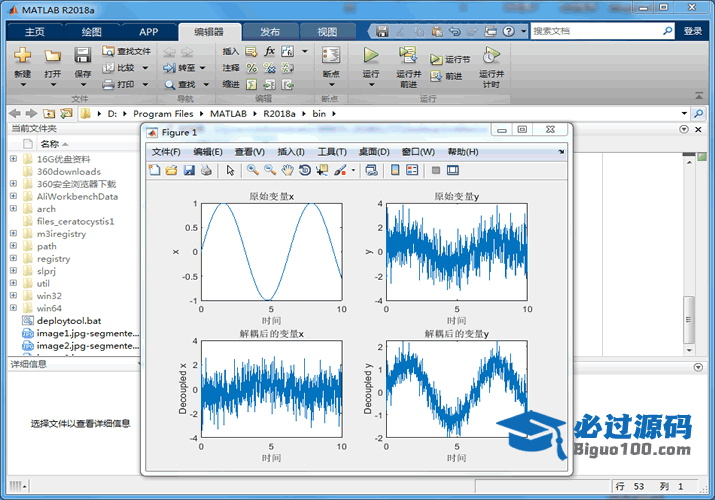Toggle Zoom Out tool in Figure 1
This screenshot has width=715, height=500.
pyautogui.click(x=270, y=170)
